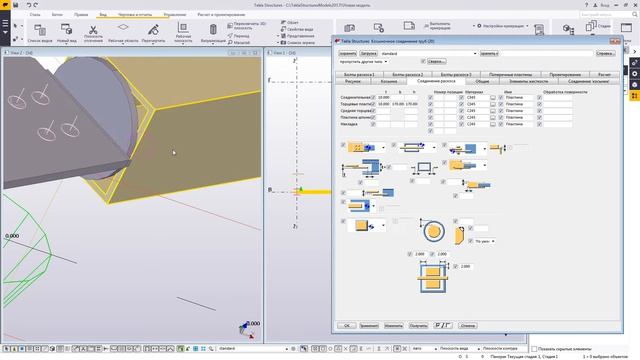Toggle the checkbox beside the Сварка button

[423, 61]
